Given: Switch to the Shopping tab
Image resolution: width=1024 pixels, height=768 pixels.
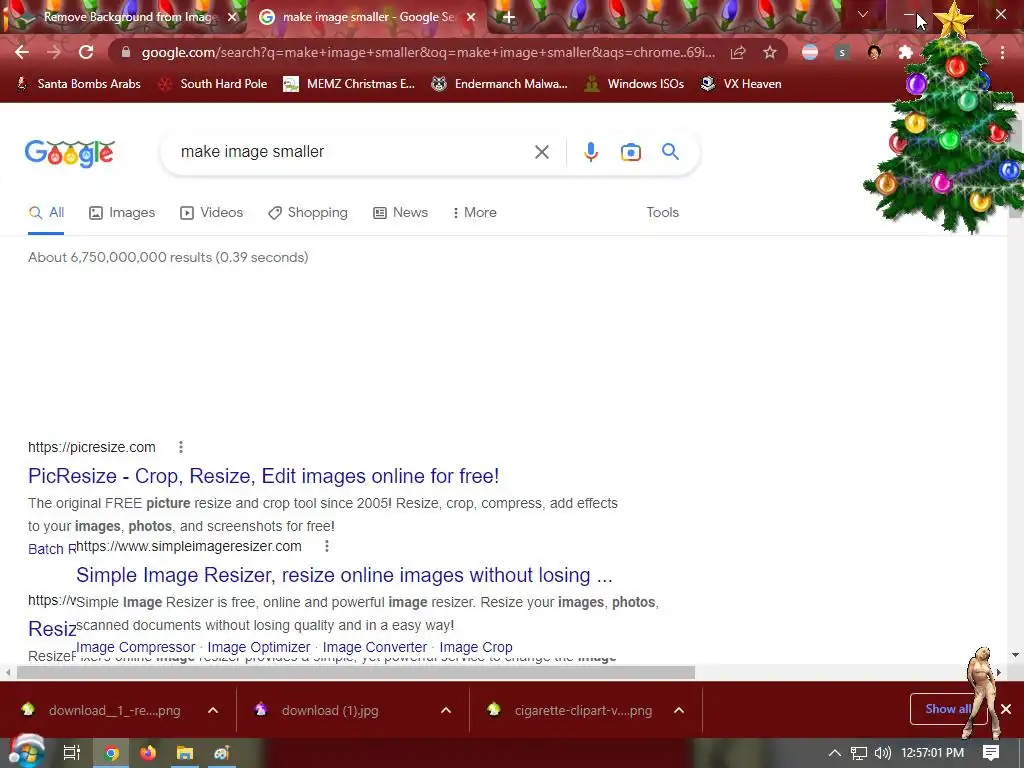Looking at the screenshot, I should pos(308,213).
